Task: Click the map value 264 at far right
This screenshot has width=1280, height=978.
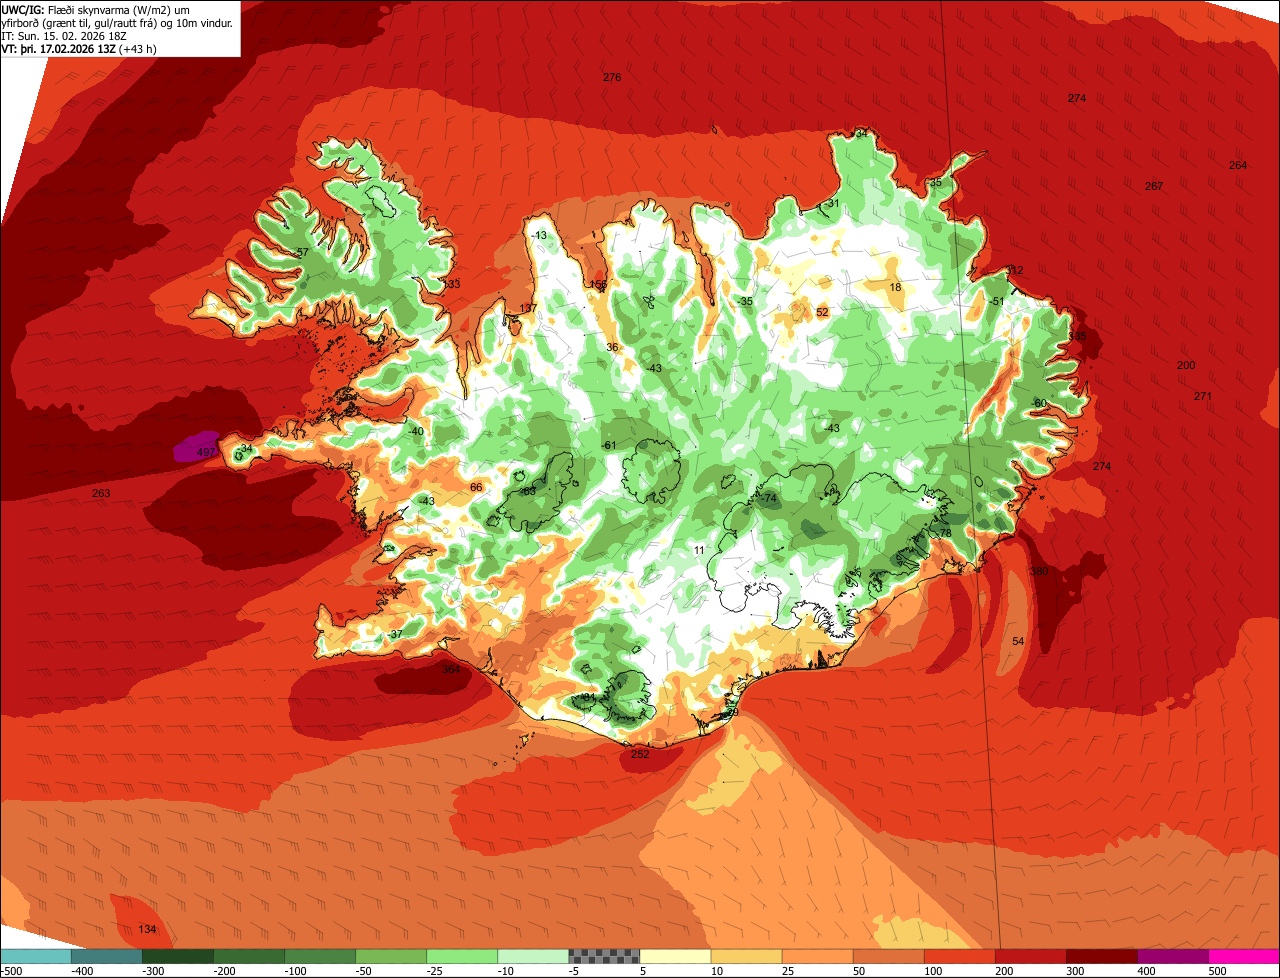Action: tap(1238, 165)
